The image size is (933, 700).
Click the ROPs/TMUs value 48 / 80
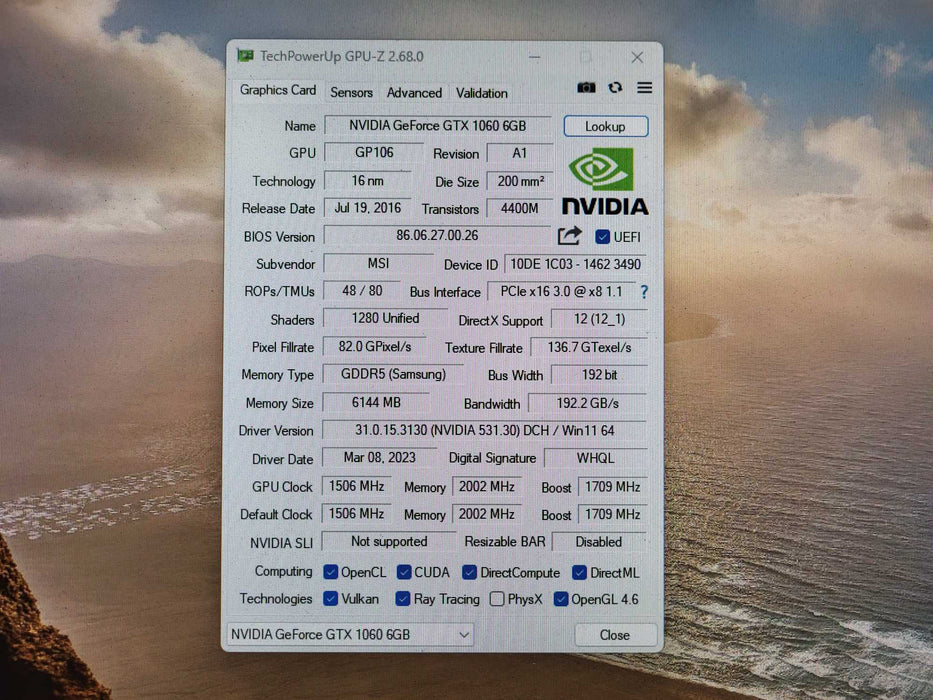[x=362, y=290]
